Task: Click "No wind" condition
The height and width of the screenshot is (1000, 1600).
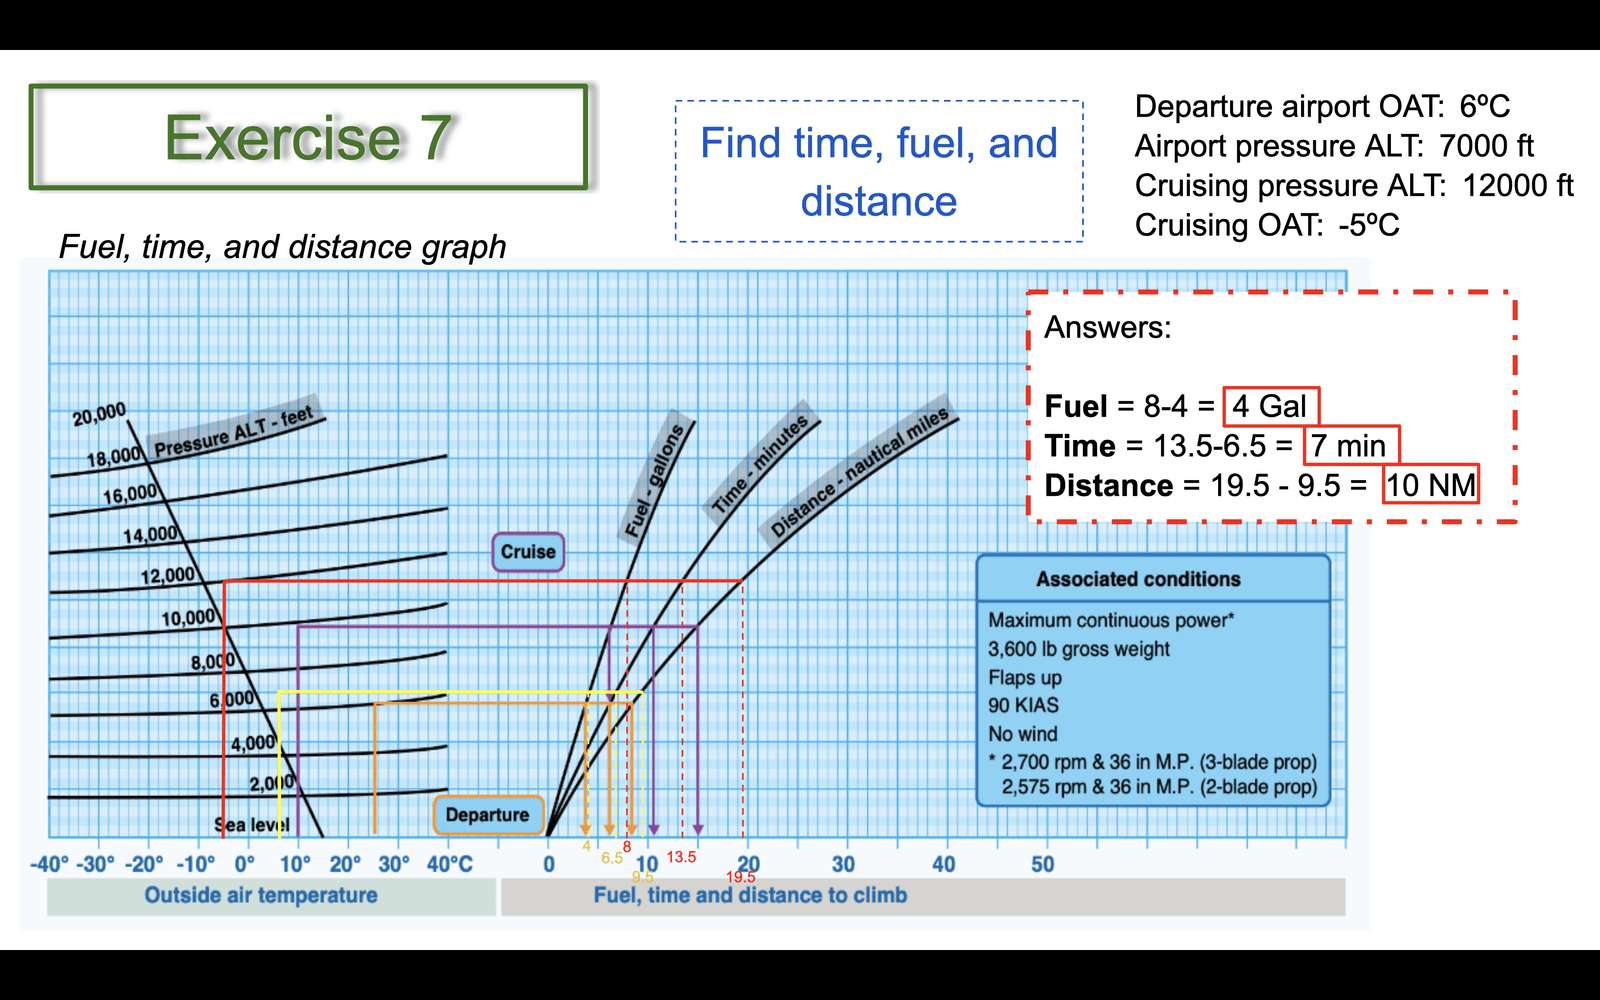Action: 1022,734
